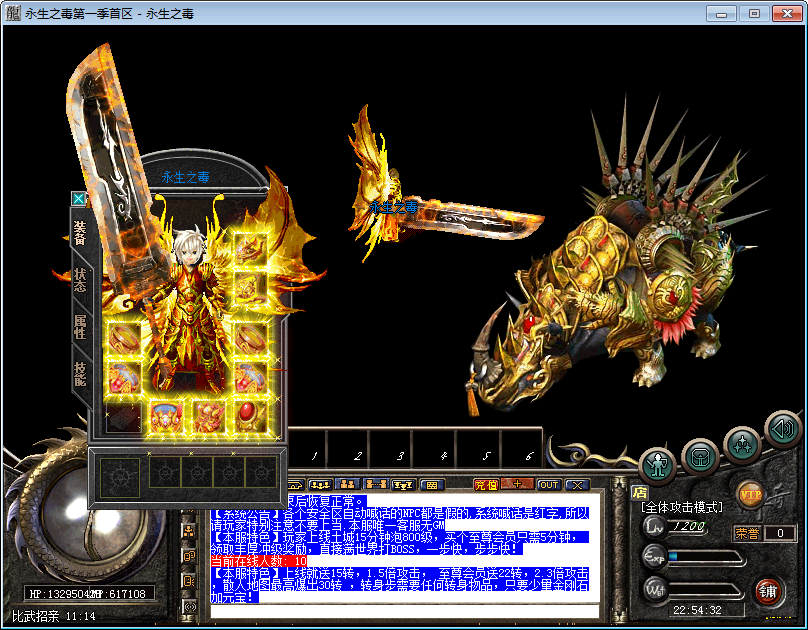The height and width of the screenshot is (630, 808).
Task: Click the orange plus button beside 充值
Action: coord(517,484)
